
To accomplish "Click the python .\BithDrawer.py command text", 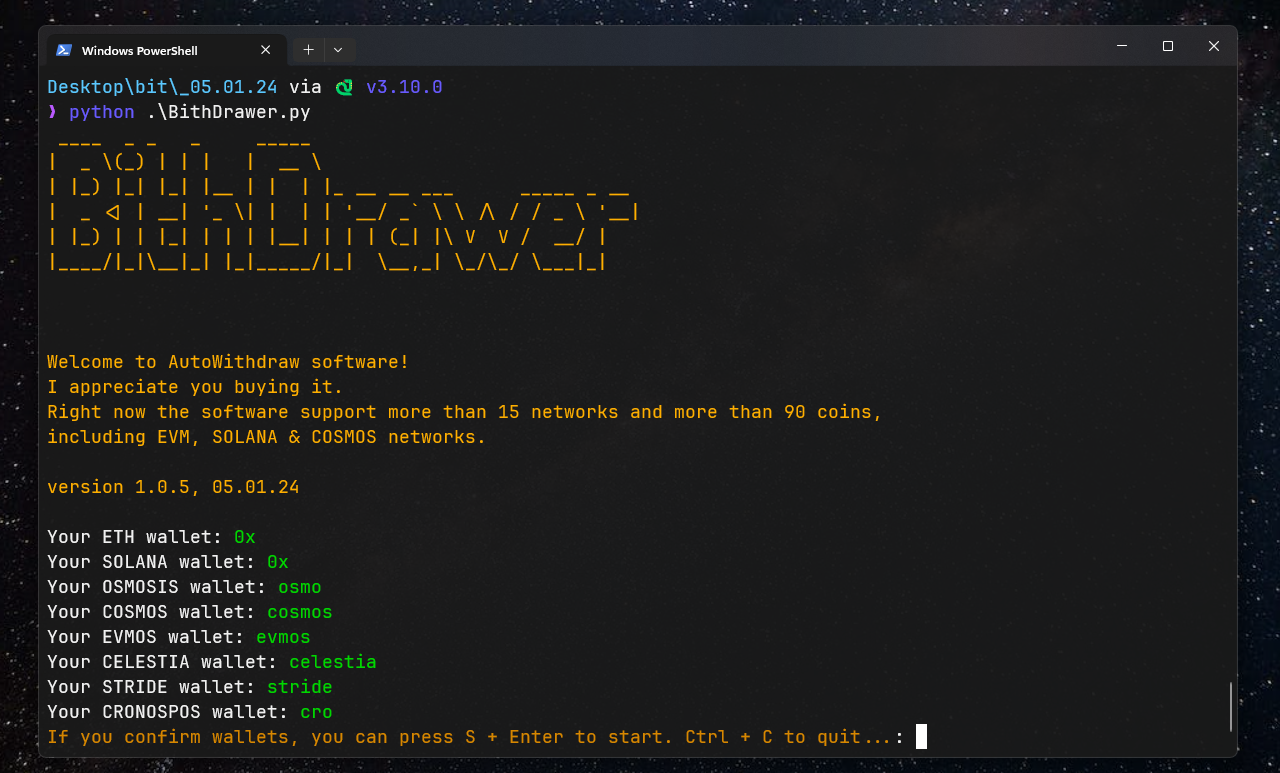I will (190, 112).
